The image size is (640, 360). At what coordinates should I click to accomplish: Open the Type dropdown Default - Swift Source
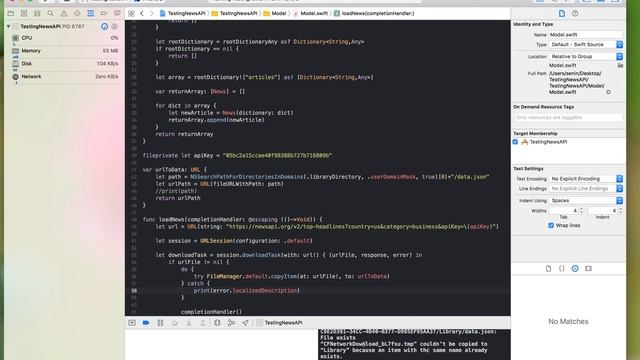point(585,44)
